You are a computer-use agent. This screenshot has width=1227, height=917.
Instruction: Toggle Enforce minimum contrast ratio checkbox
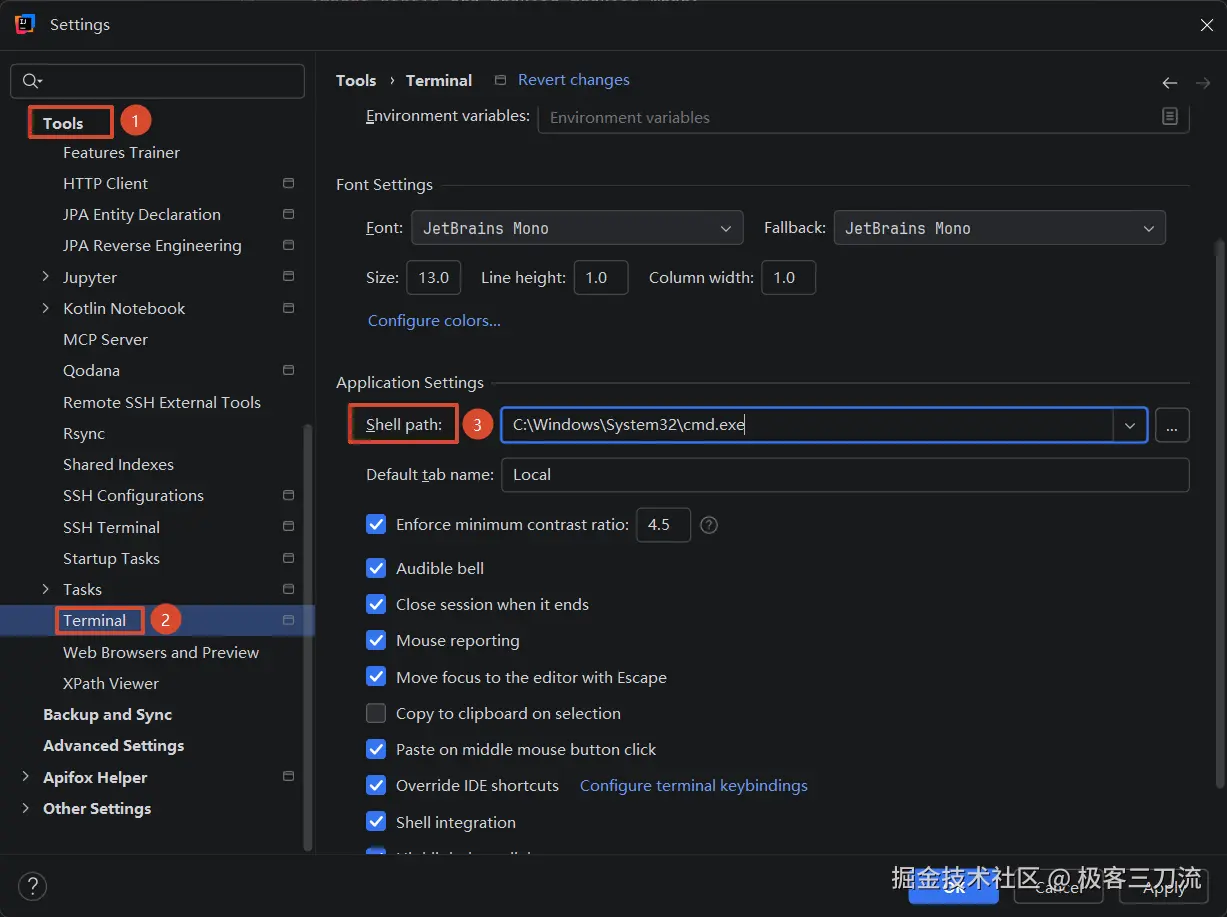(376, 524)
